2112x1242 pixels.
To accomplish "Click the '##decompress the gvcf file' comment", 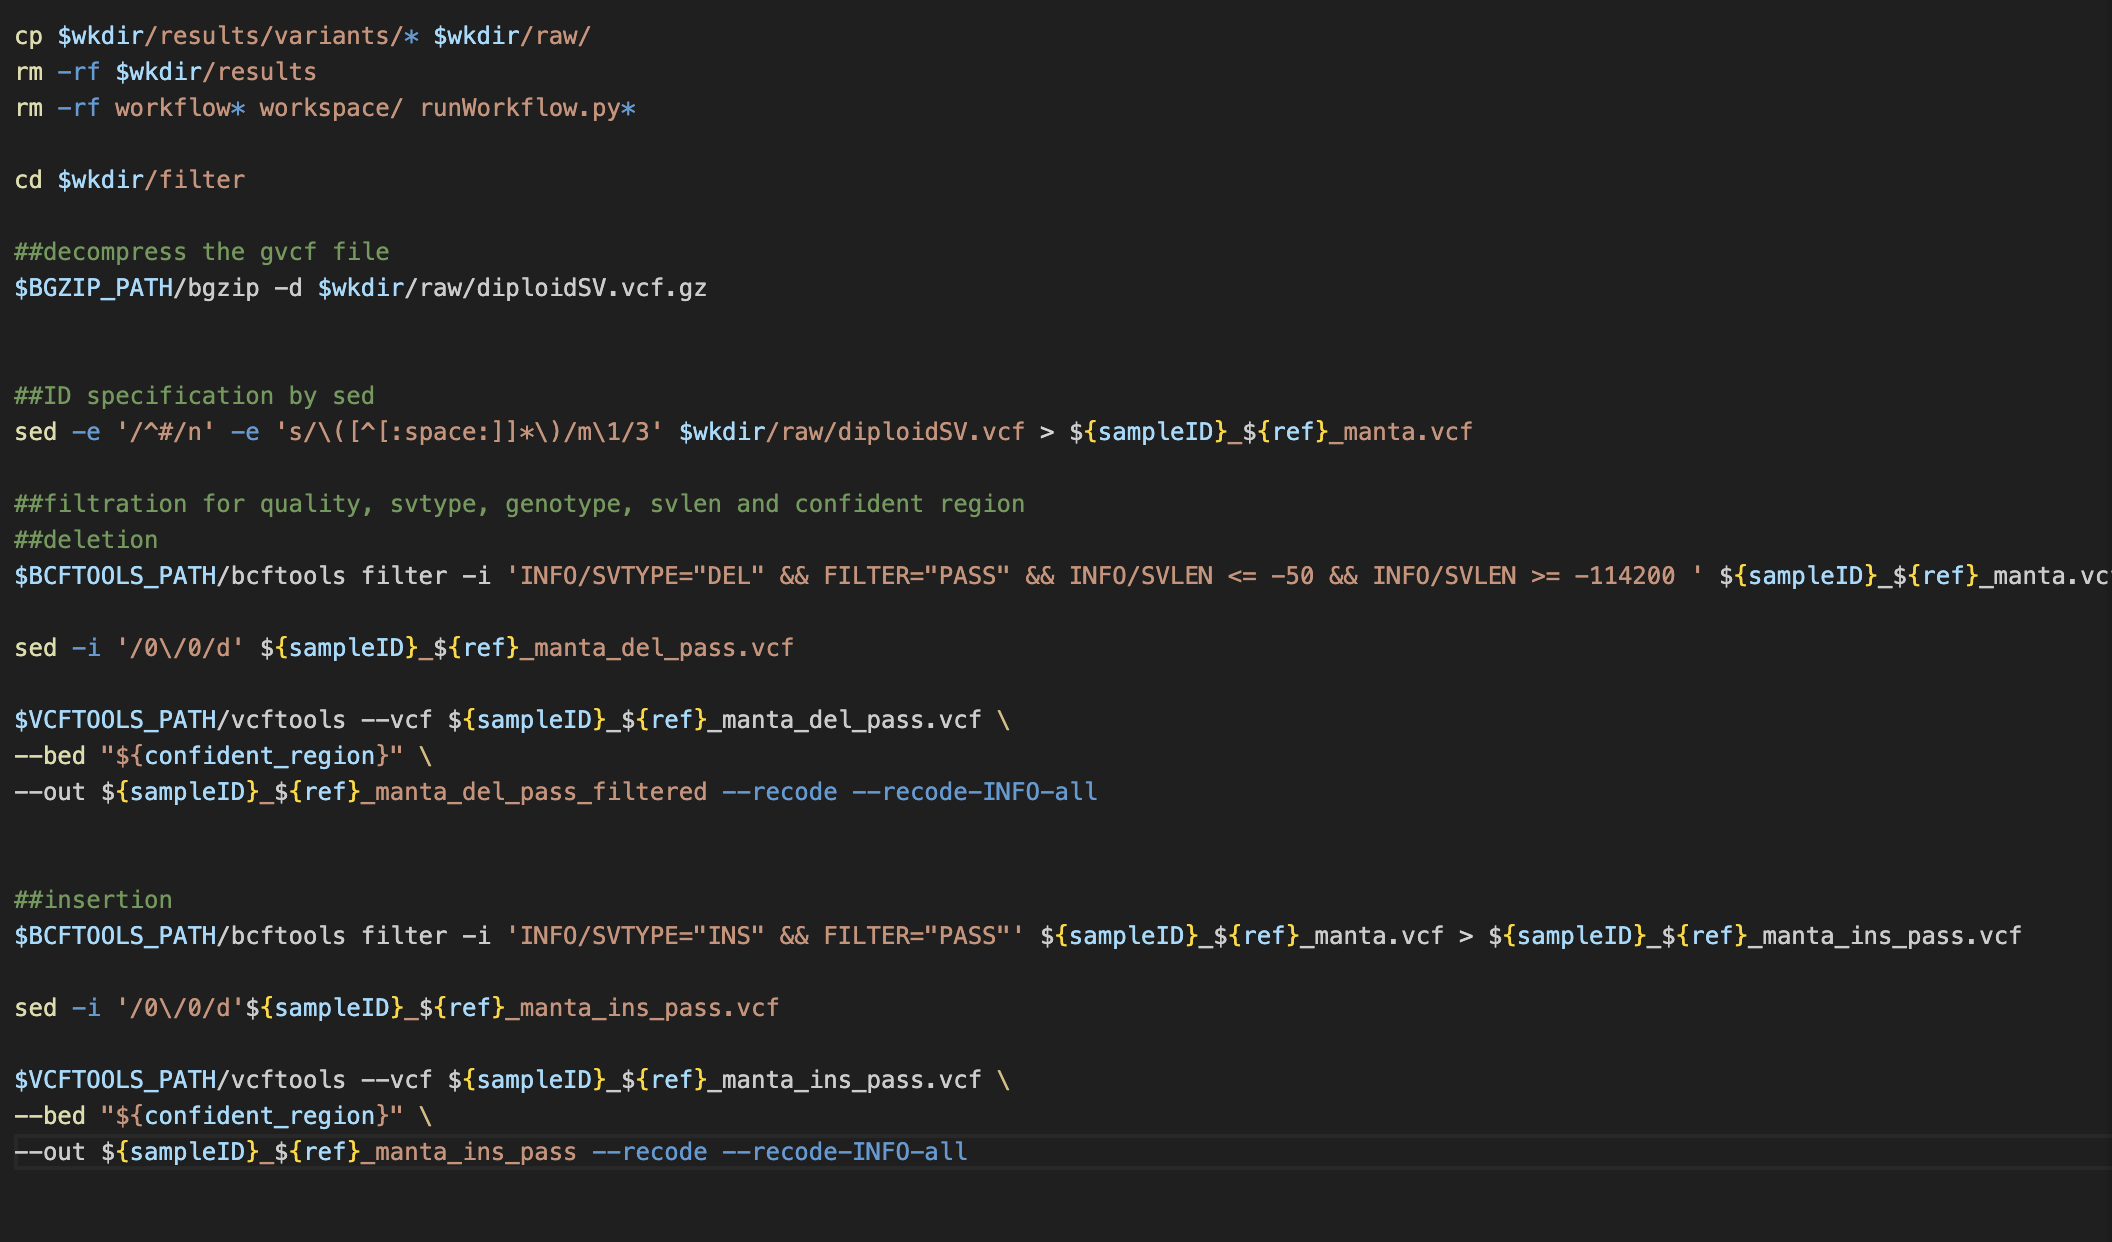I will pos(201,252).
